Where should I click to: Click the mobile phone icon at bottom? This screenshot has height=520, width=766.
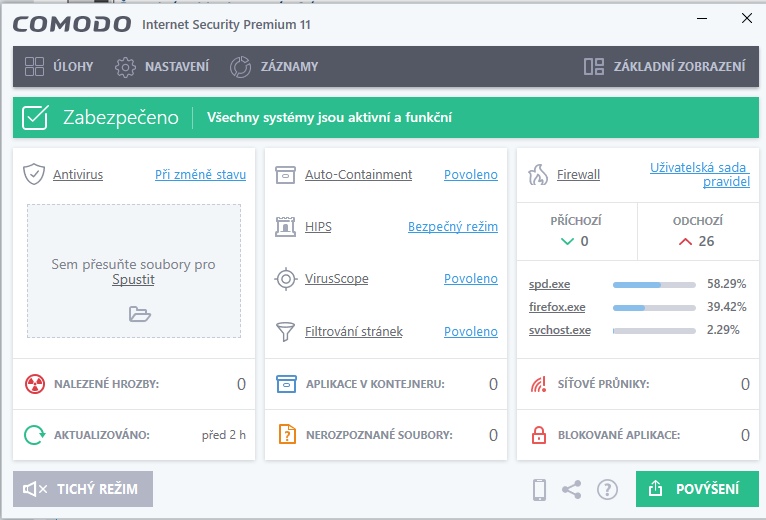pos(539,489)
